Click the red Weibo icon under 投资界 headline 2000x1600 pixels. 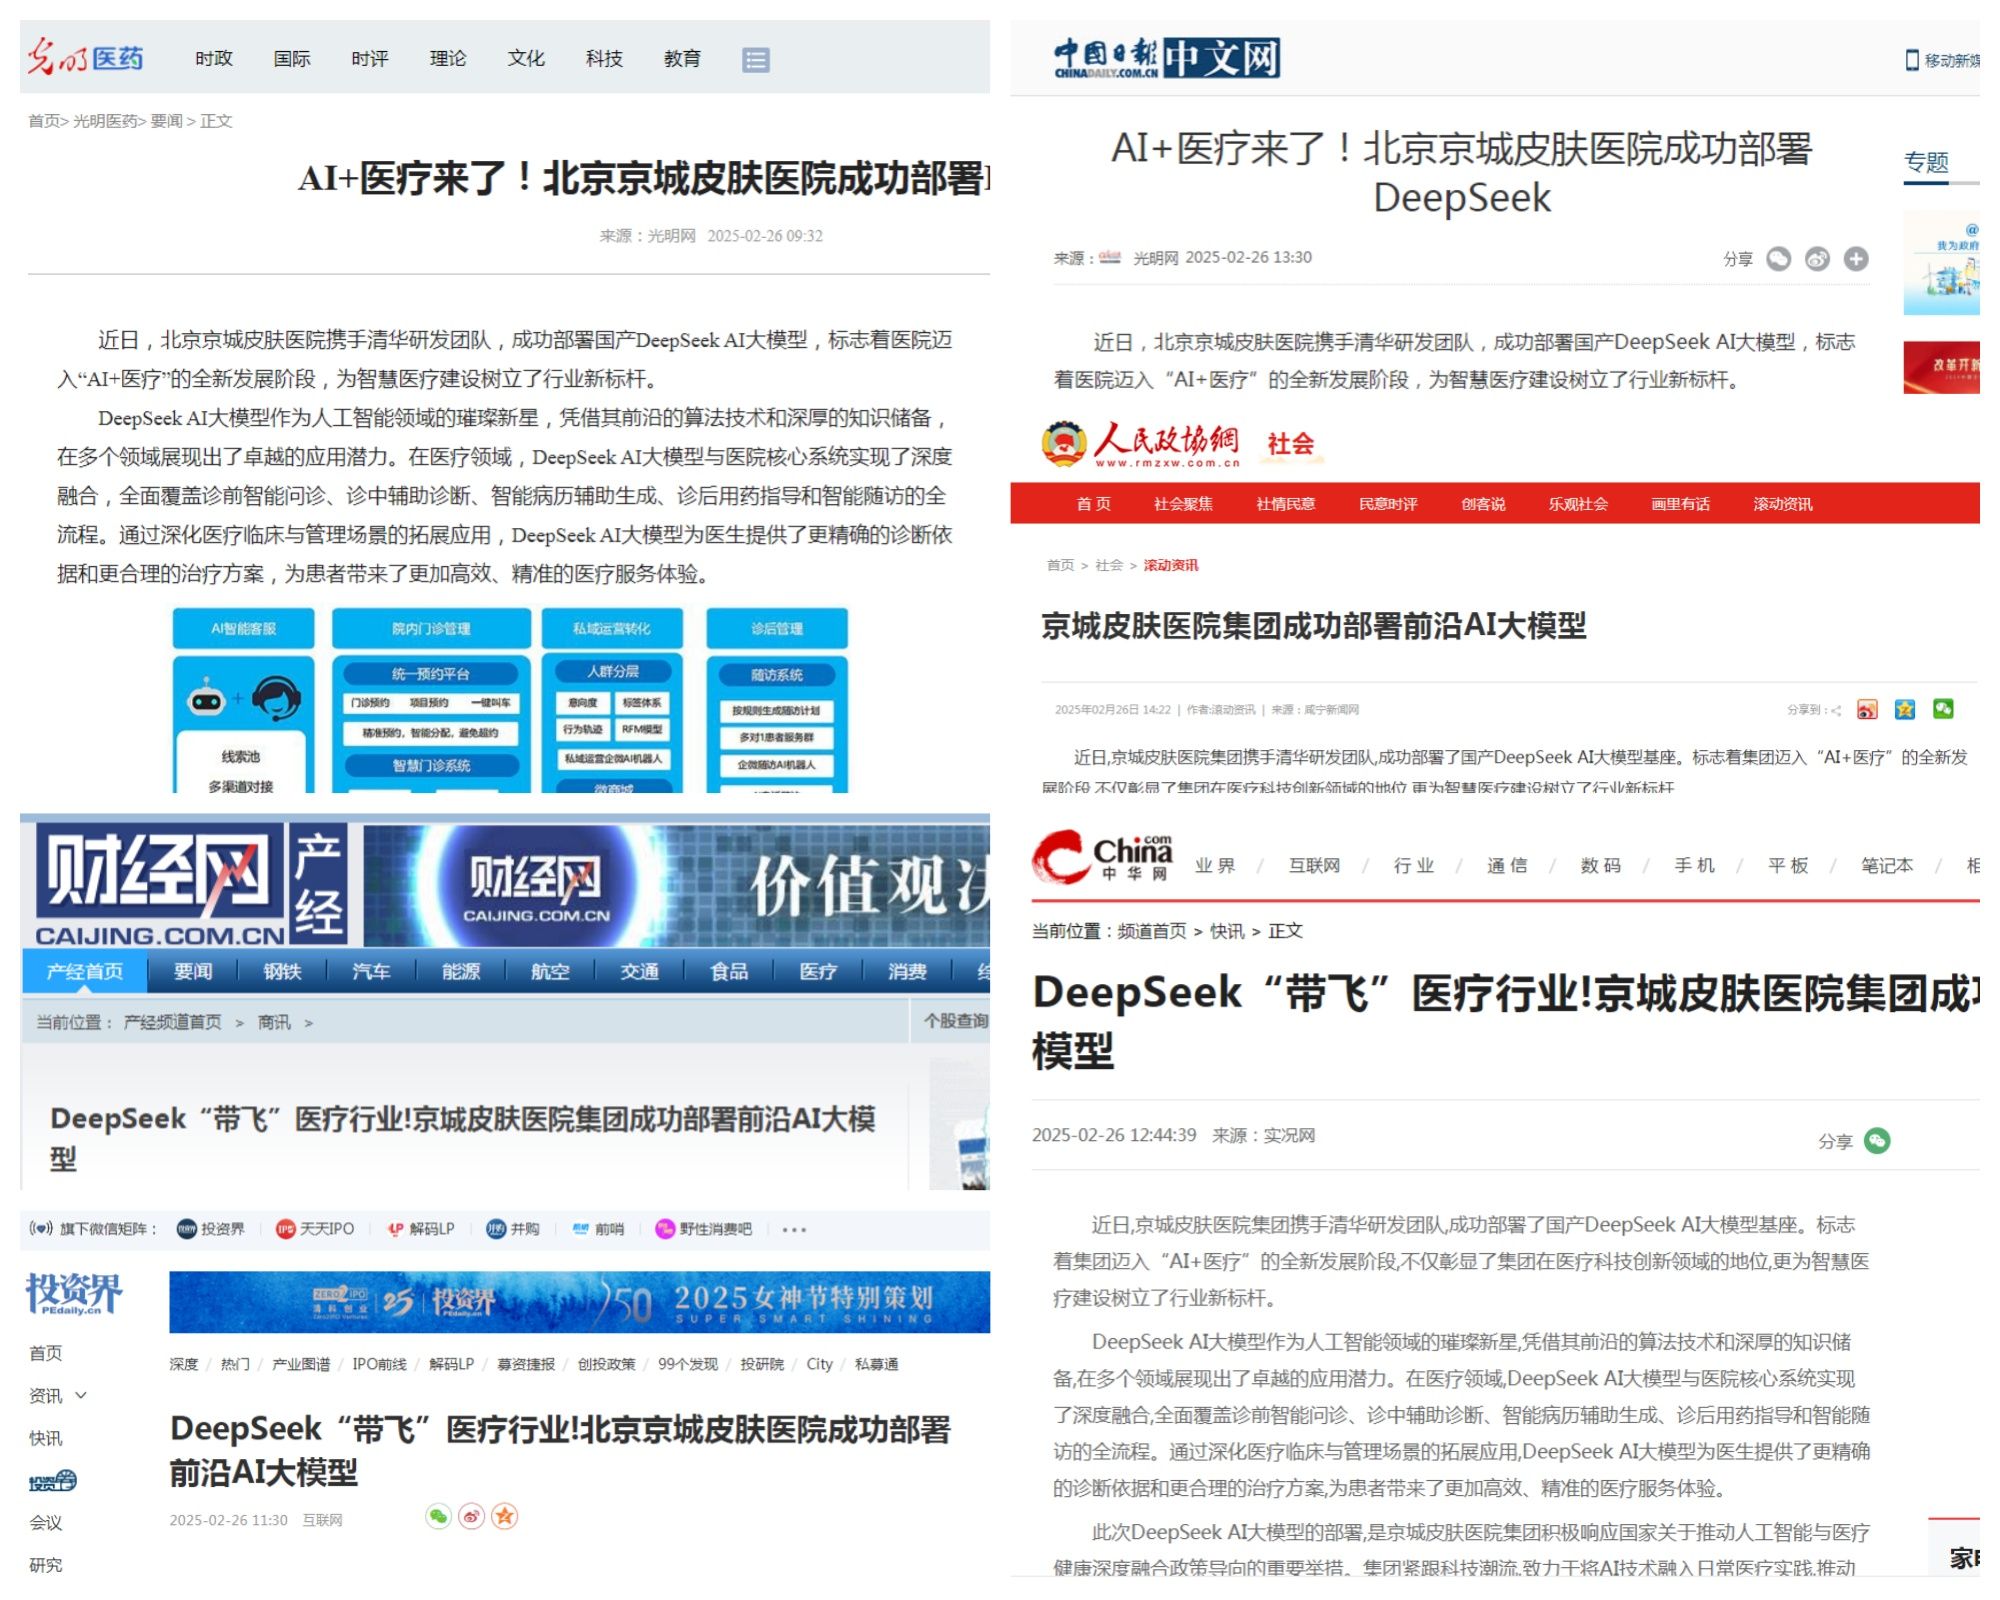pyautogui.click(x=471, y=1516)
